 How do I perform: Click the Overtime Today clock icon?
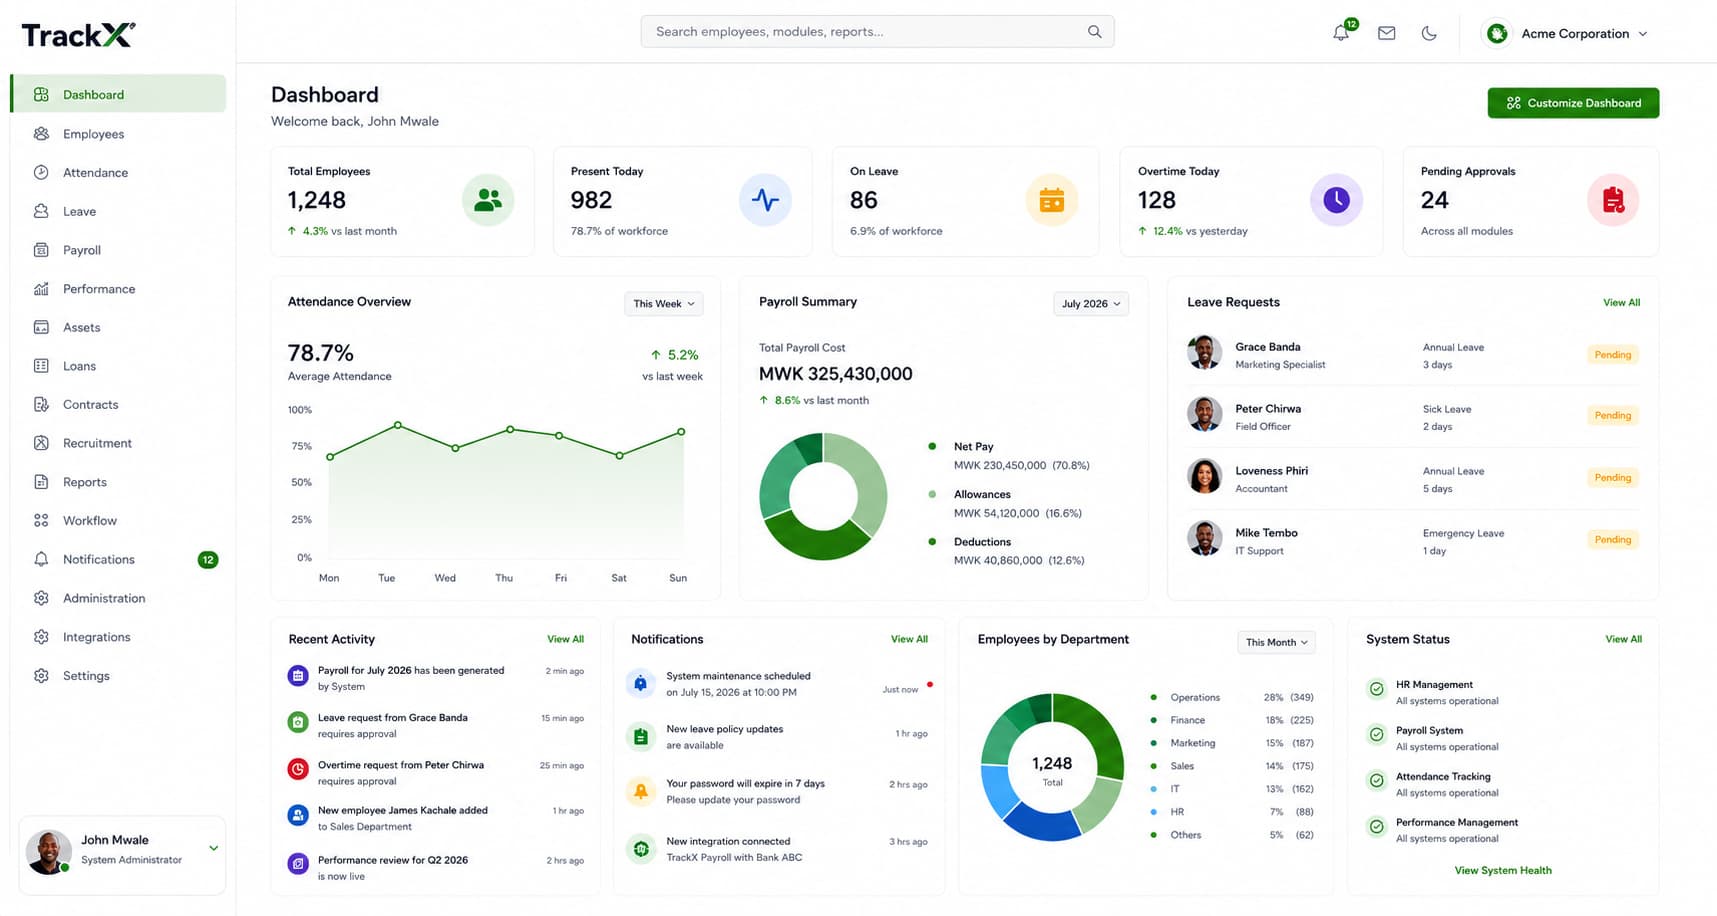click(1336, 200)
